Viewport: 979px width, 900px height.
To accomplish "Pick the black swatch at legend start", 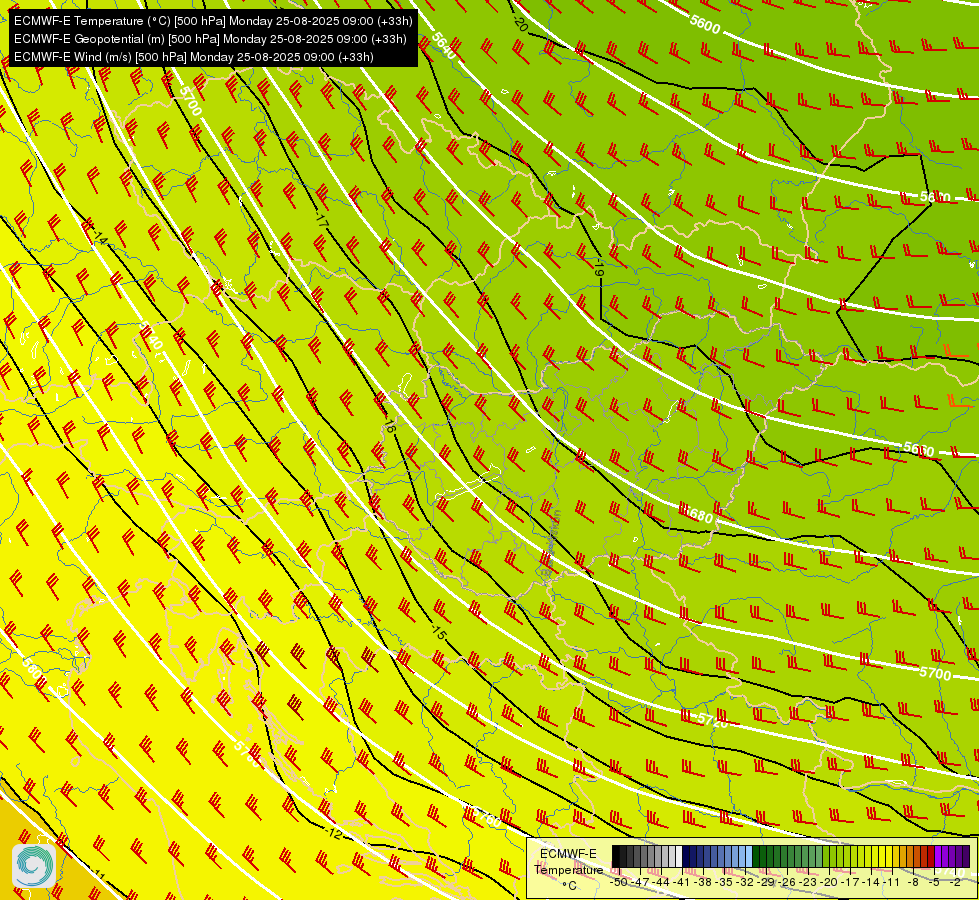I will click(x=616, y=856).
